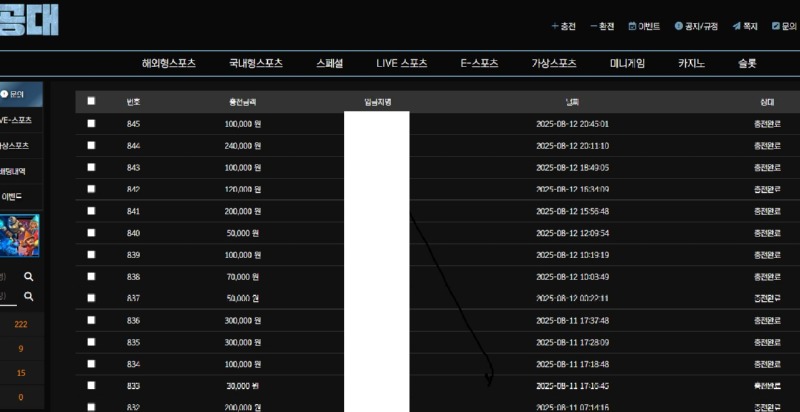Click the upper magnifier search icon in sidebar
This screenshot has height=412, width=800.
coord(29,276)
